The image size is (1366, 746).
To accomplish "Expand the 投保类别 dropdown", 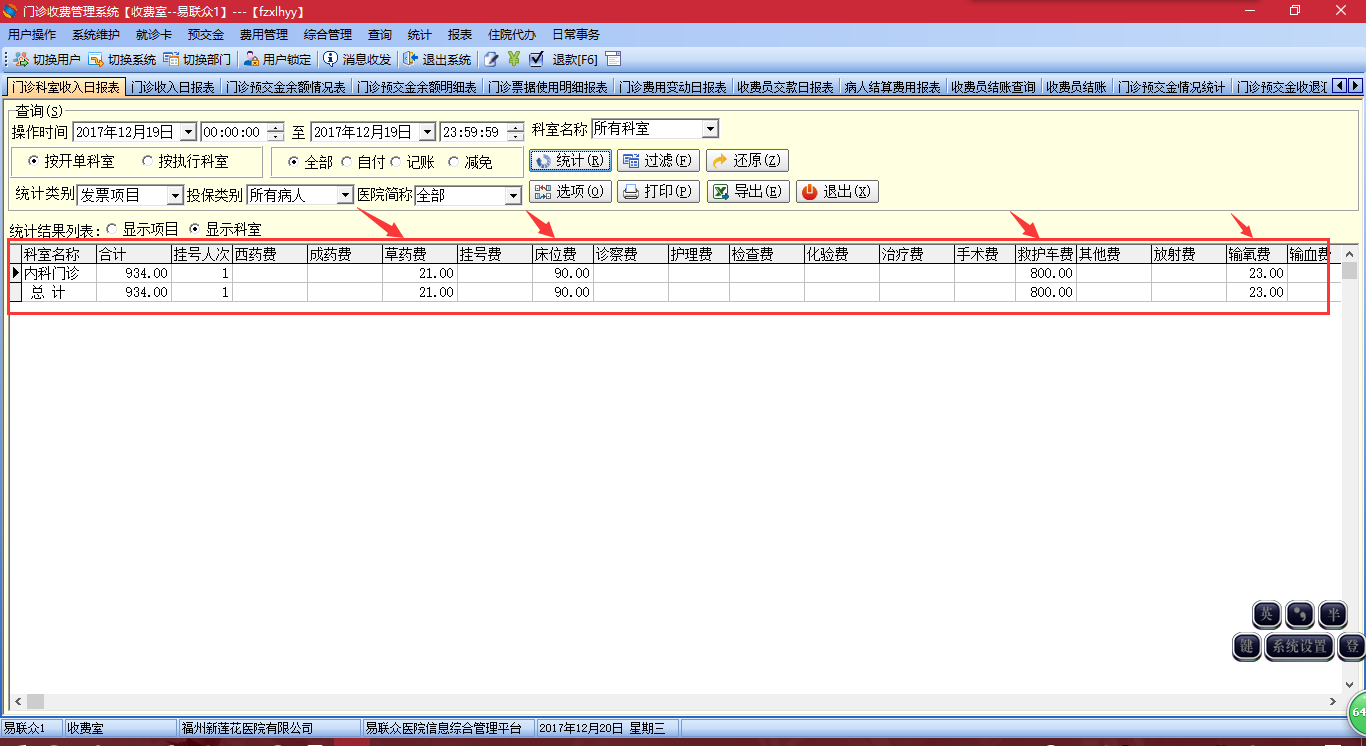I will [x=345, y=195].
